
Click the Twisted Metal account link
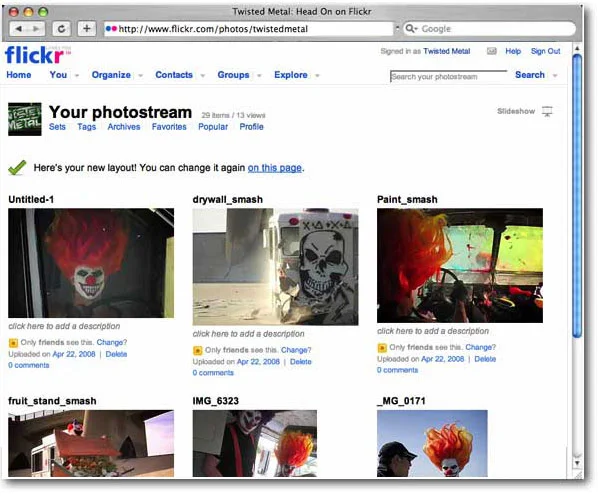click(447, 51)
